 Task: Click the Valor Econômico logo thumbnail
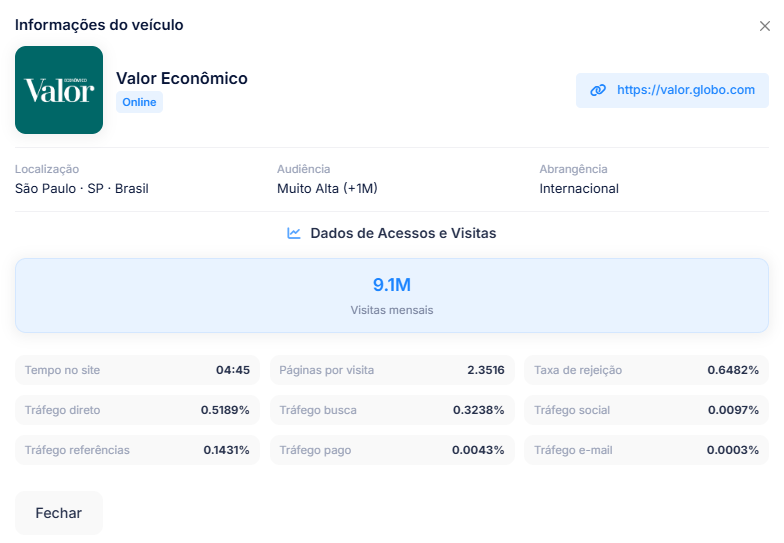click(x=59, y=90)
